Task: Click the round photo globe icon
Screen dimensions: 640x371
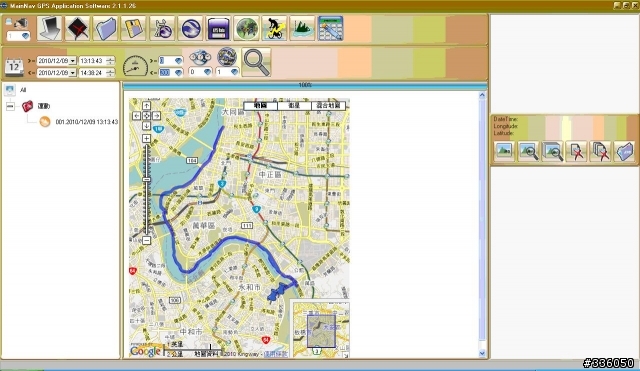Action: [247, 29]
